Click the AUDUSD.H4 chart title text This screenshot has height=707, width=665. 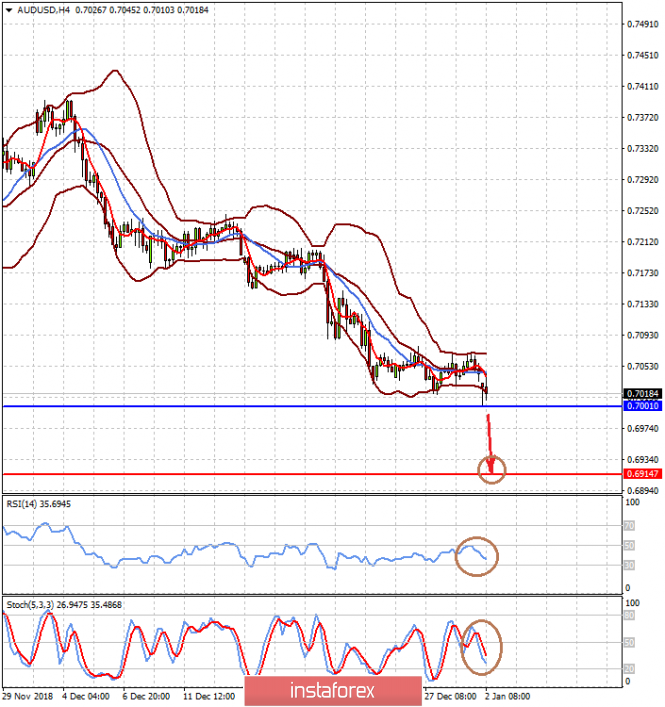click(44, 10)
